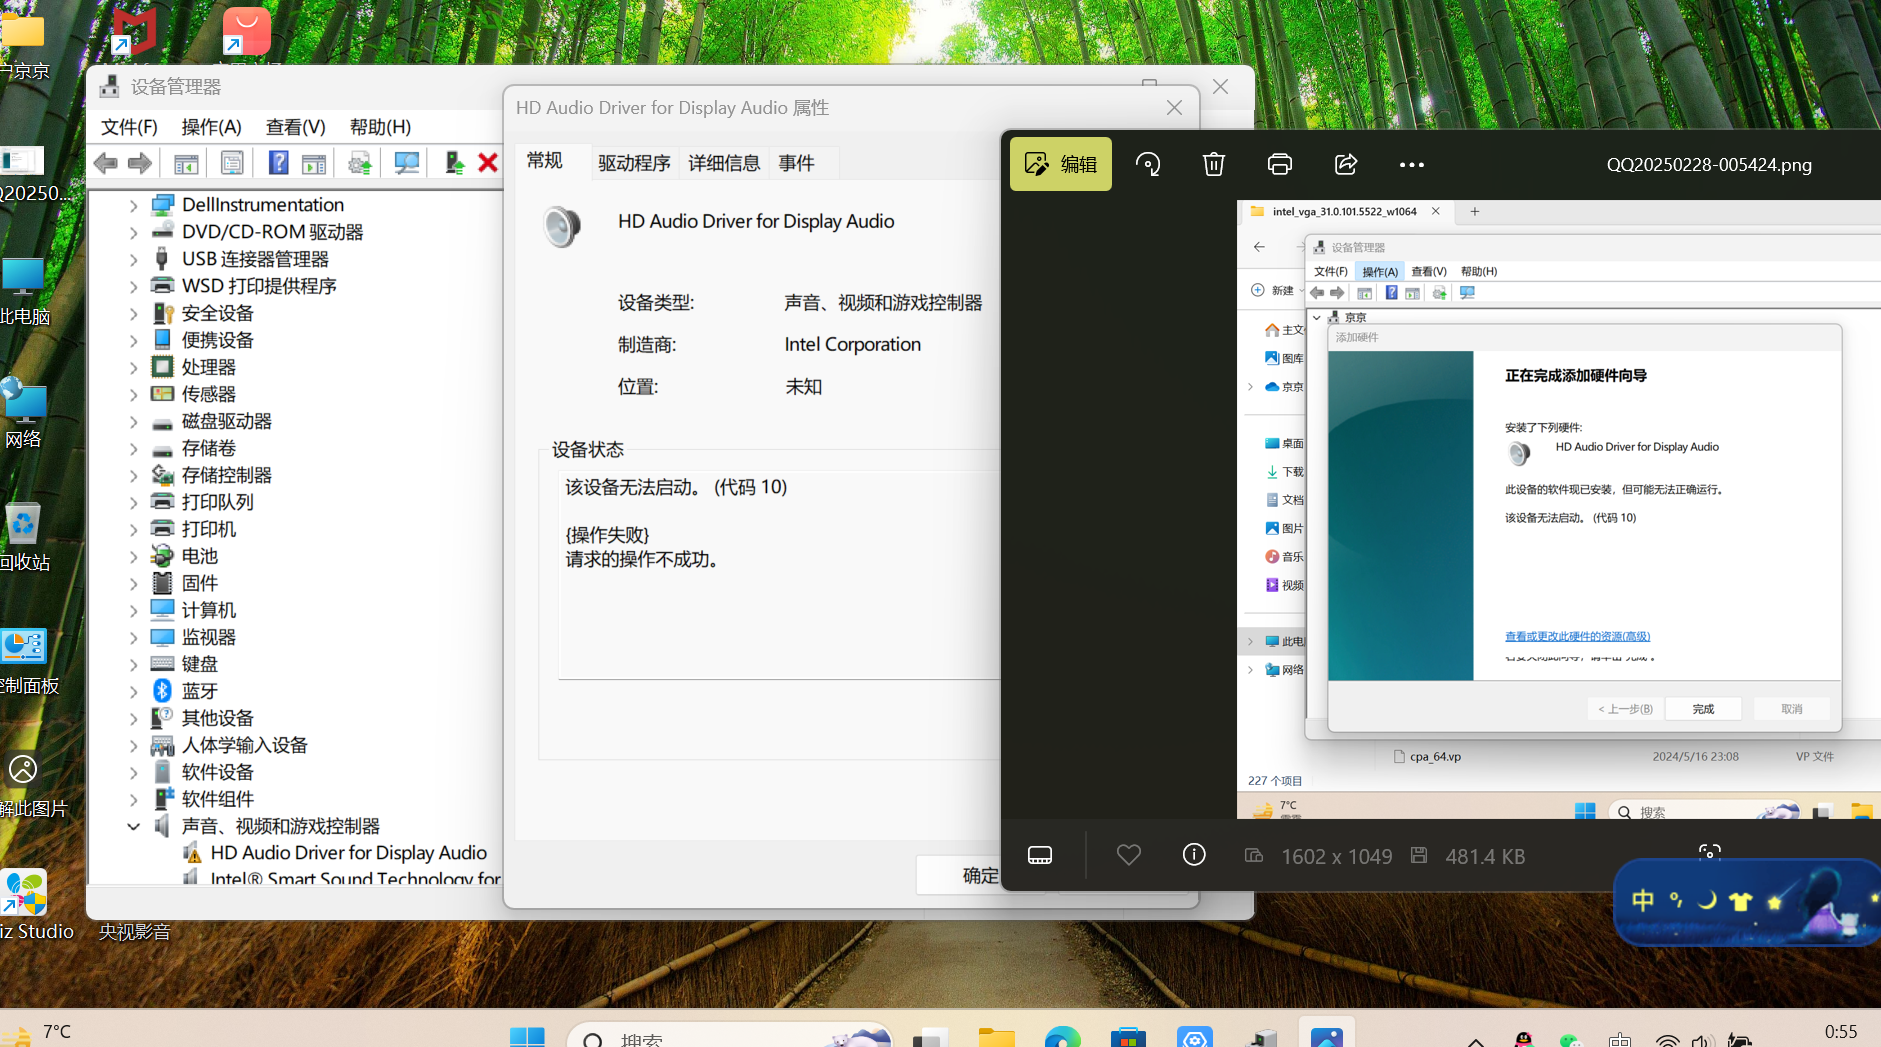Click the Back arrow in Device Manager toolbar
Viewport: 1881px width, 1047px height.
click(x=105, y=163)
